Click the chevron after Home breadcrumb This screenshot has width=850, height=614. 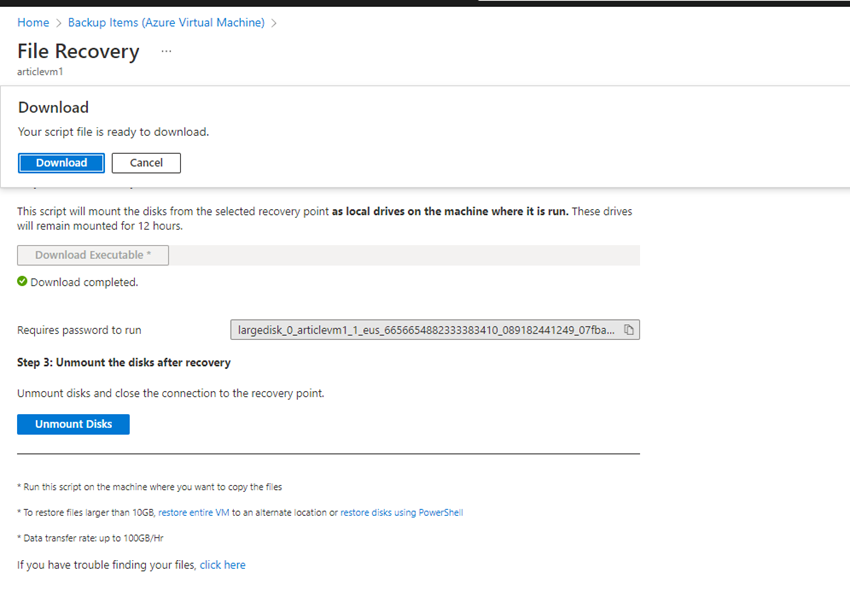click(x=59, y=22)
